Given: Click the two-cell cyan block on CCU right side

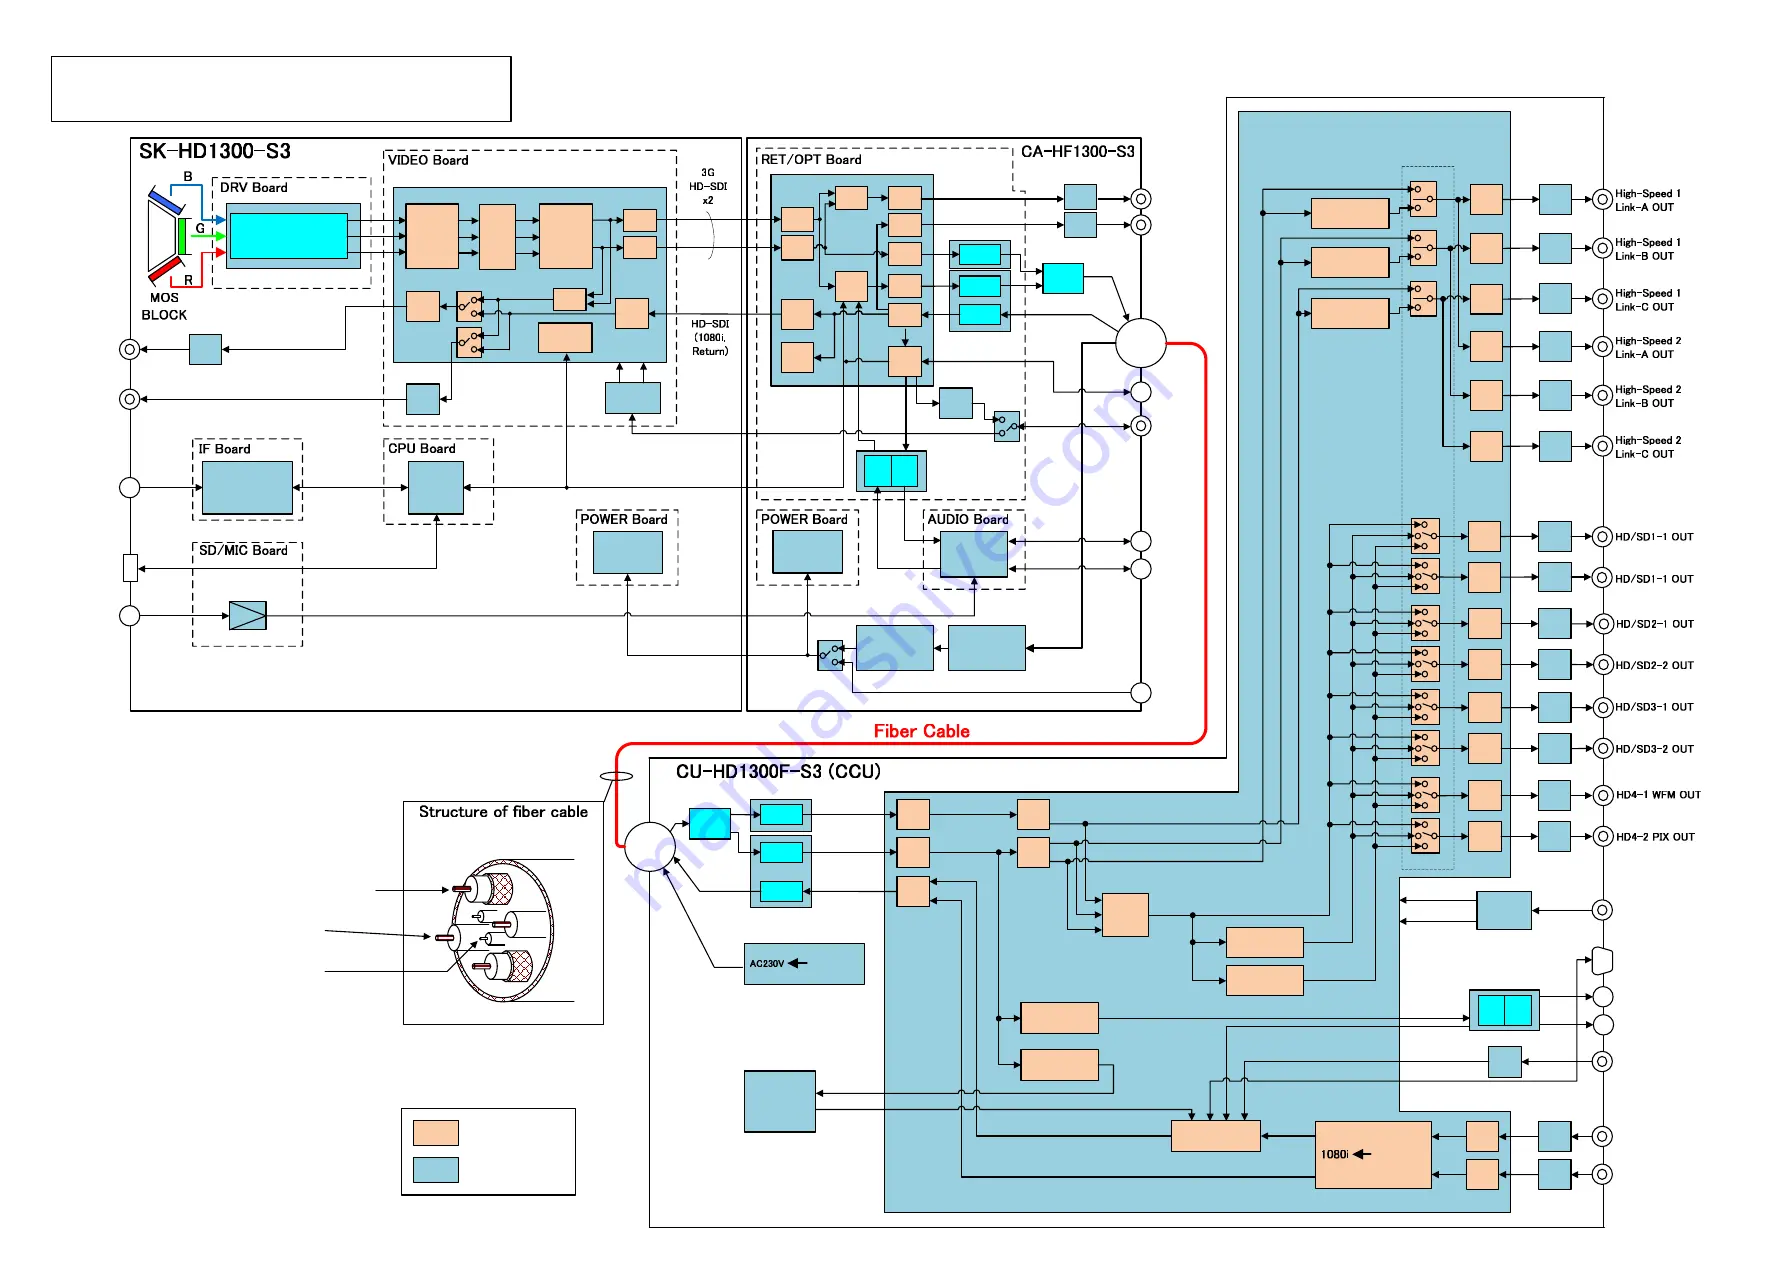Looking at the screenshot, I should tap(1504, 1010).
